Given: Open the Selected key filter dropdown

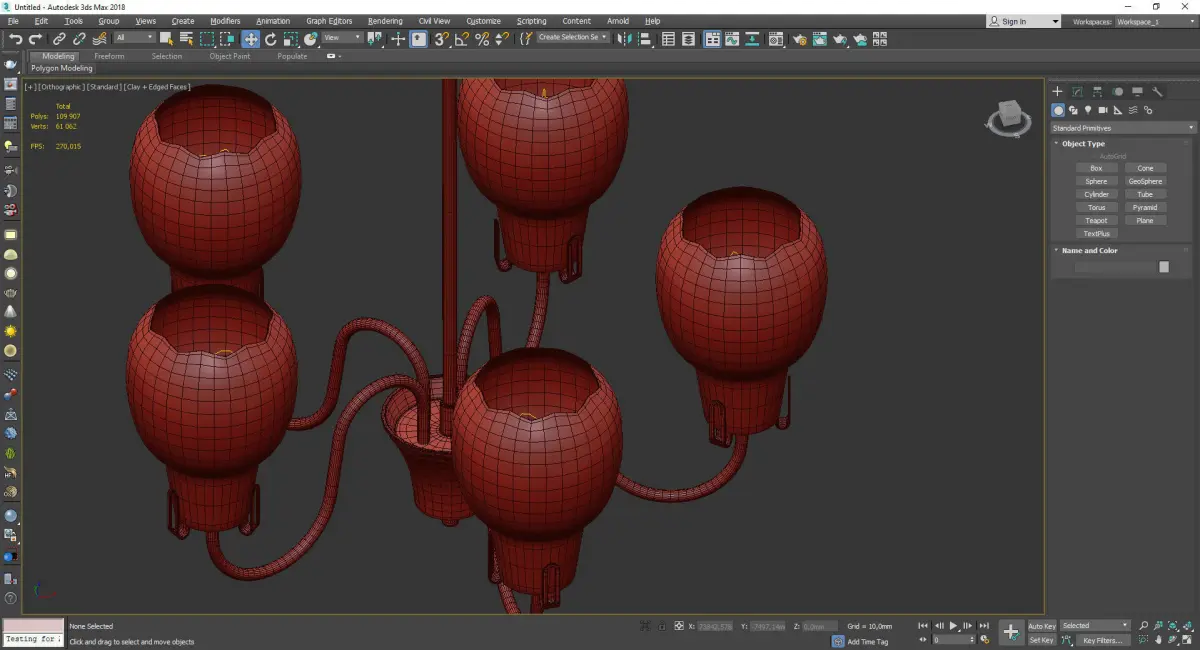Looking at the screenshot, I should pos(1095,626).
